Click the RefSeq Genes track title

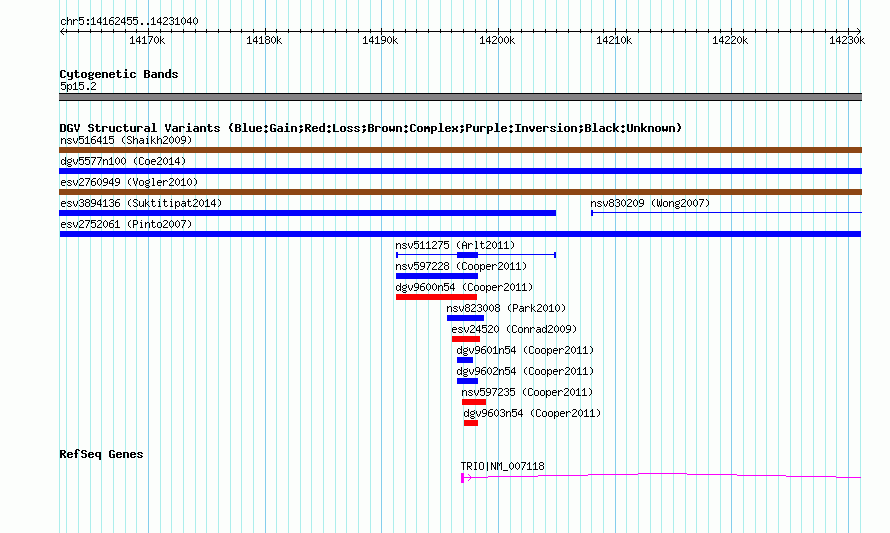[x=101, y=454]
